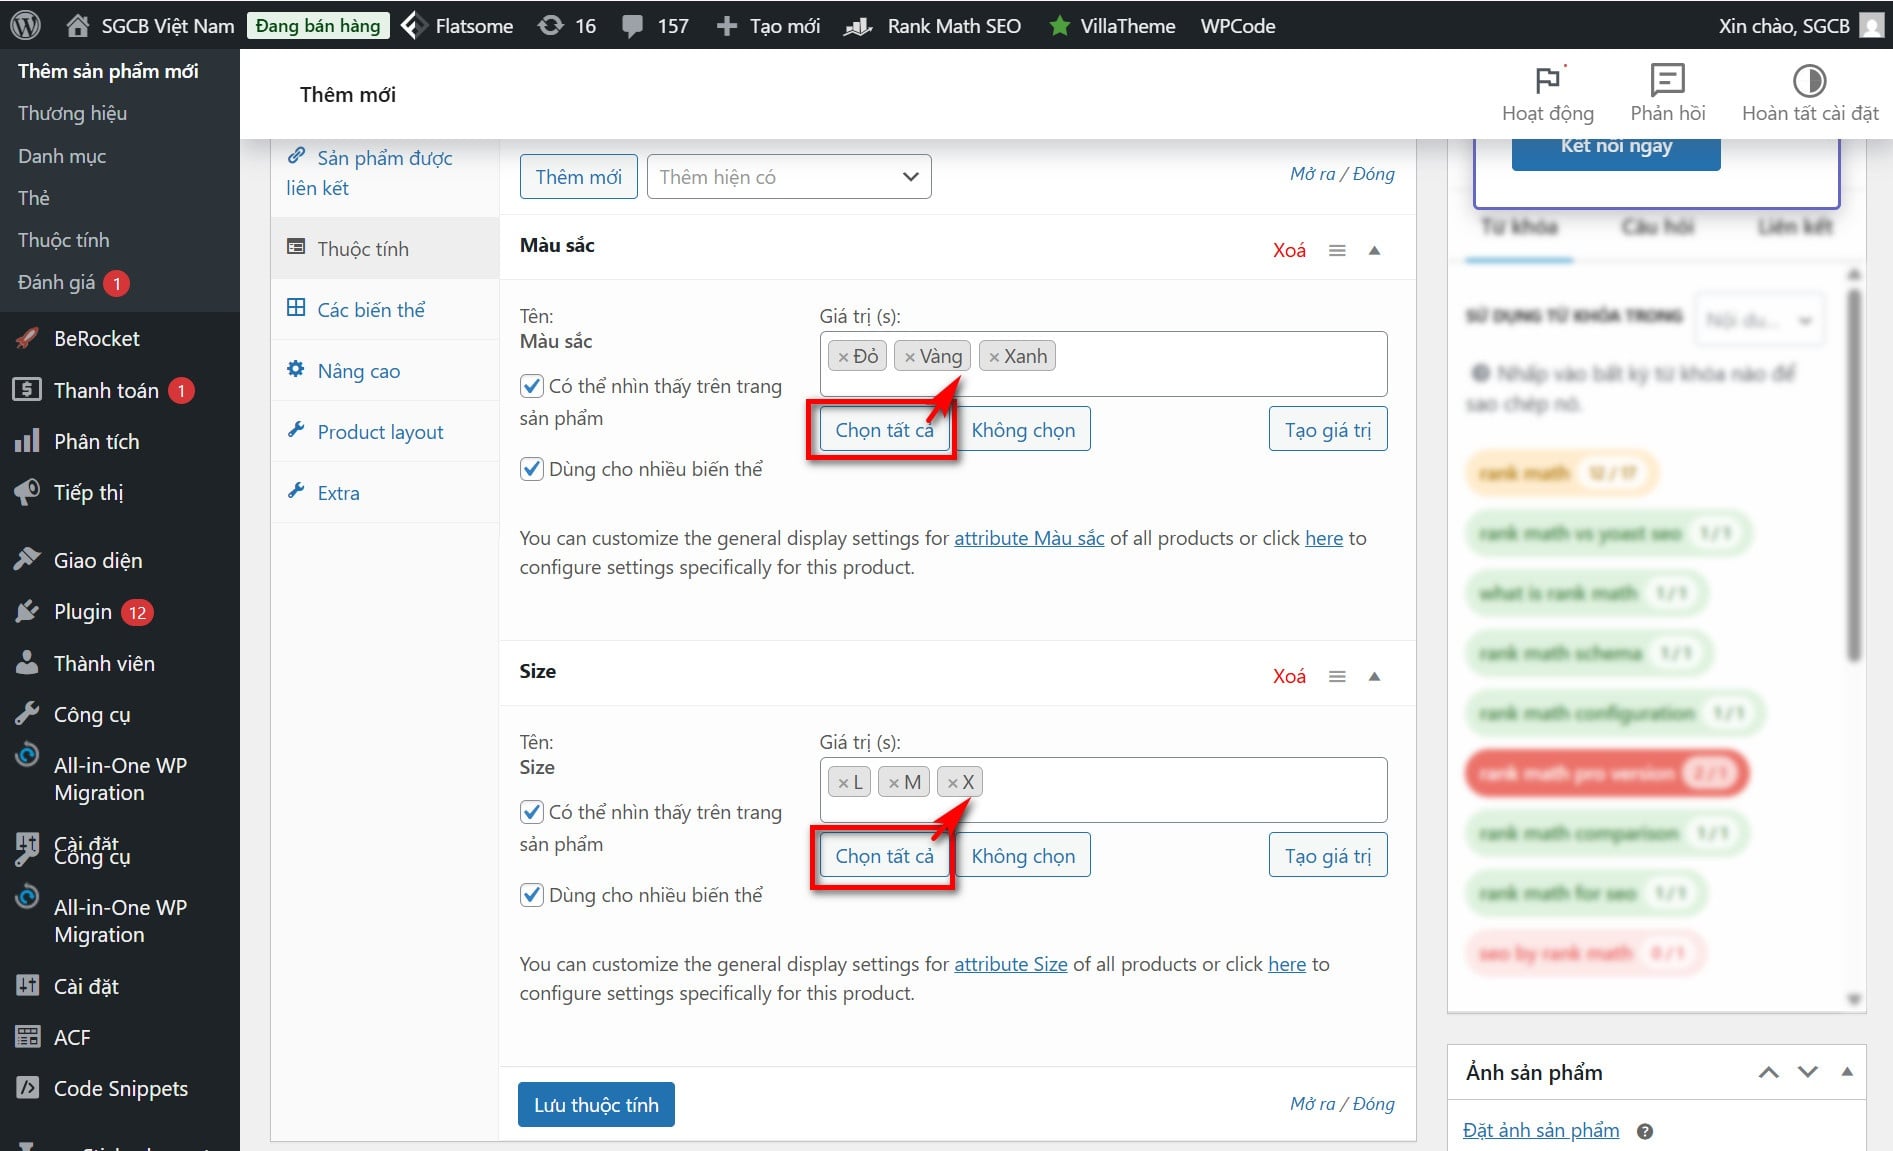Click the WordPress logo icon
Screen dimensions: 1893x1151
click(25, 25)
